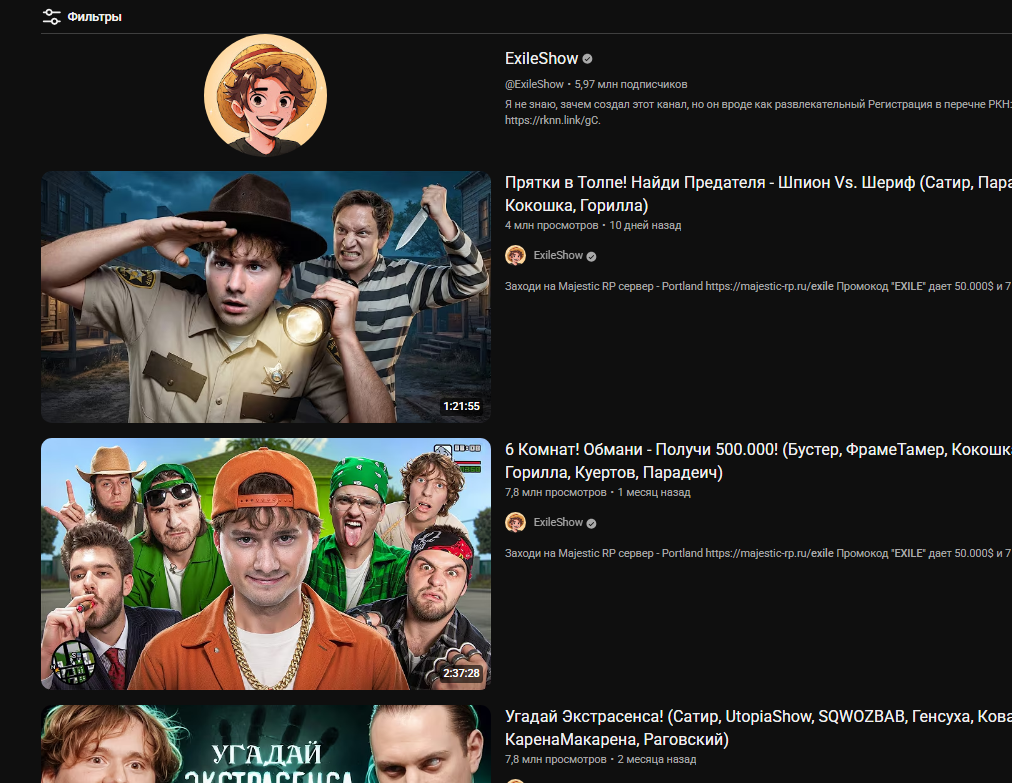This screenshot has width=1012, height=783.
Task: Click the https://rknn.link/gC. text
Action: tap(552, 120)
